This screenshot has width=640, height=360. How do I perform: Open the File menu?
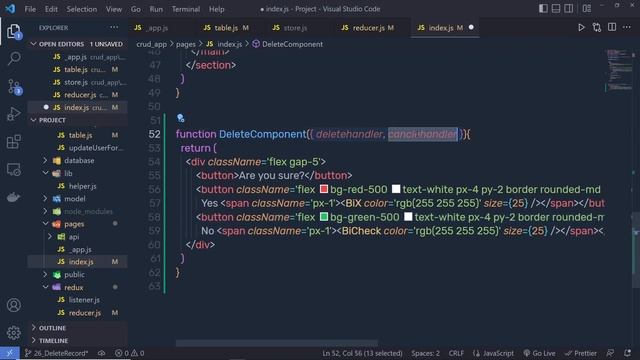30,9
